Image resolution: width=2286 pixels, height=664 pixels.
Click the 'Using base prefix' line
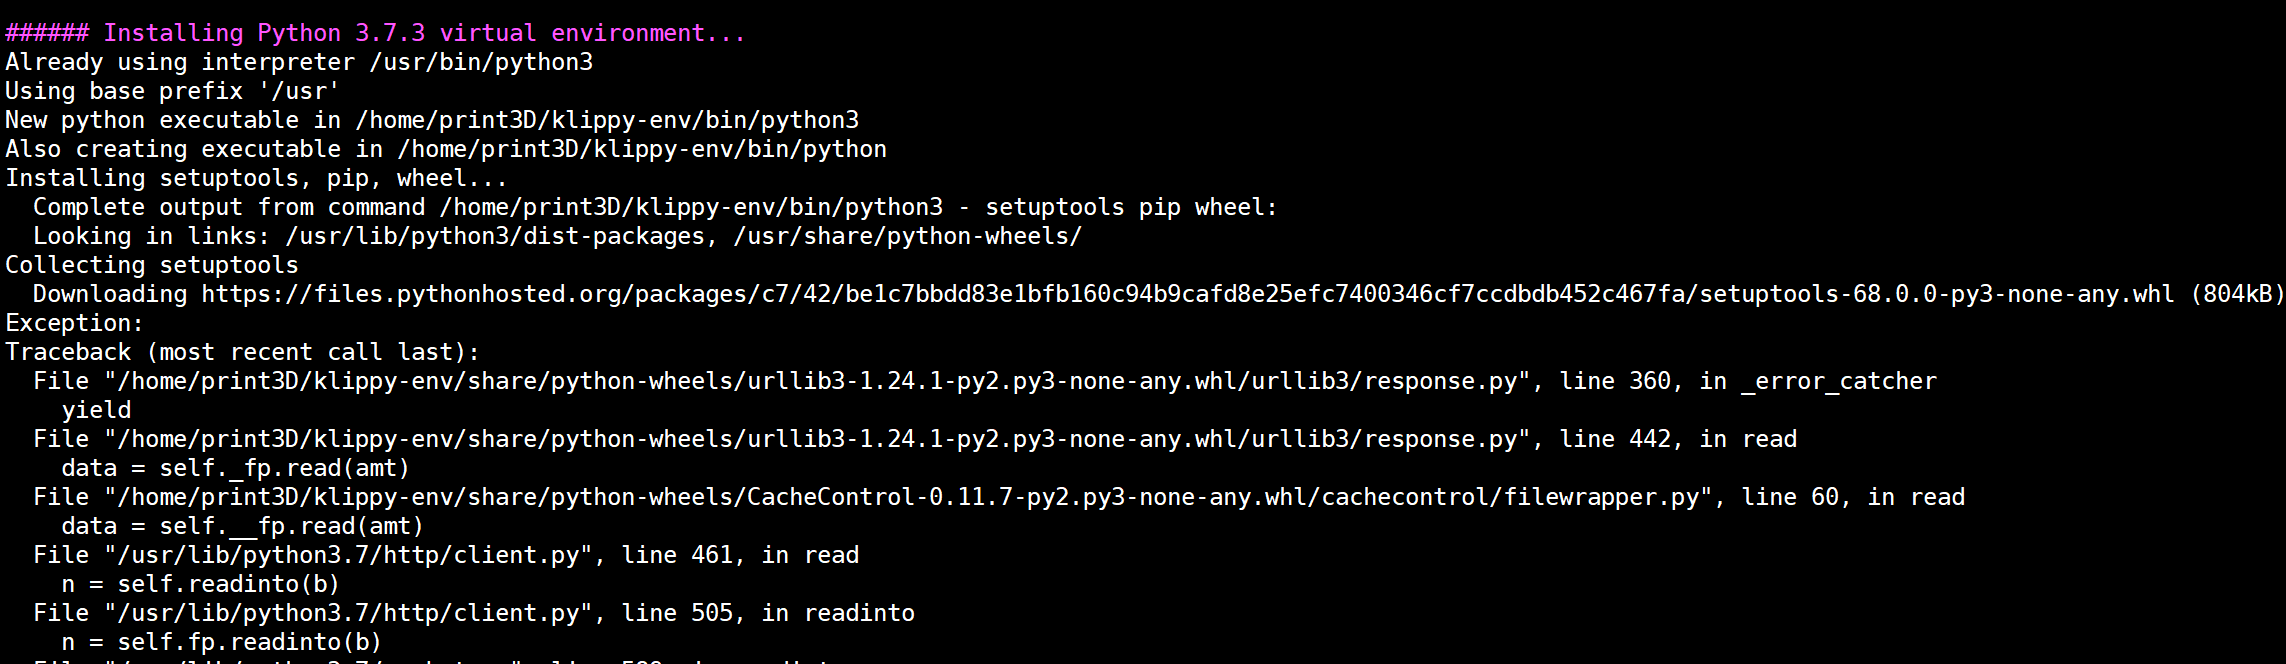[173, 91]
